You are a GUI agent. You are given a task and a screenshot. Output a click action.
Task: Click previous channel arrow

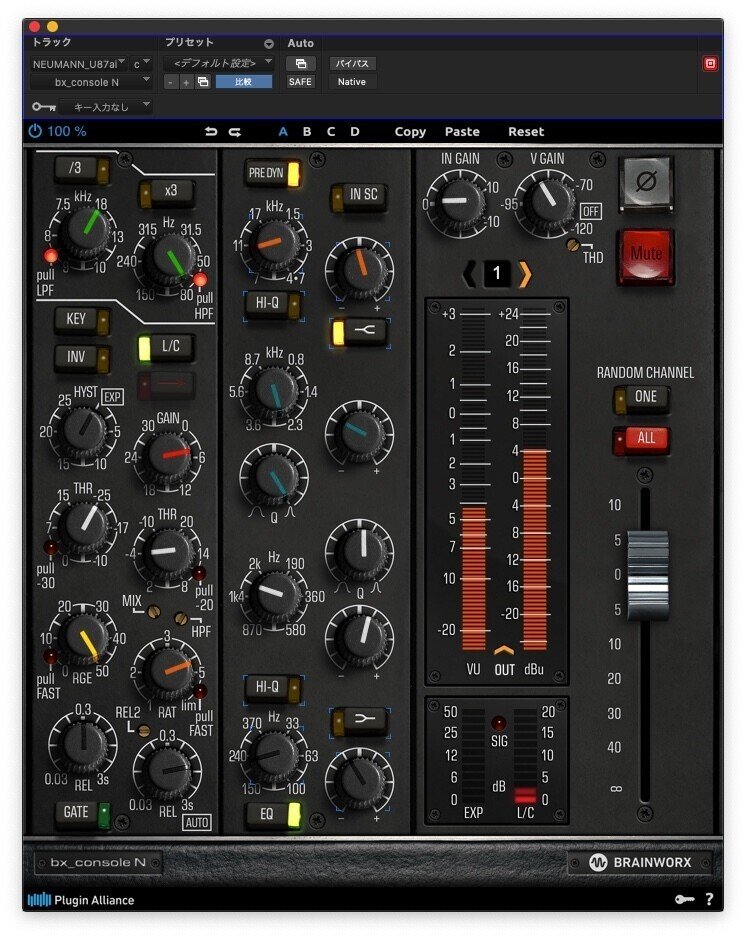470,273
